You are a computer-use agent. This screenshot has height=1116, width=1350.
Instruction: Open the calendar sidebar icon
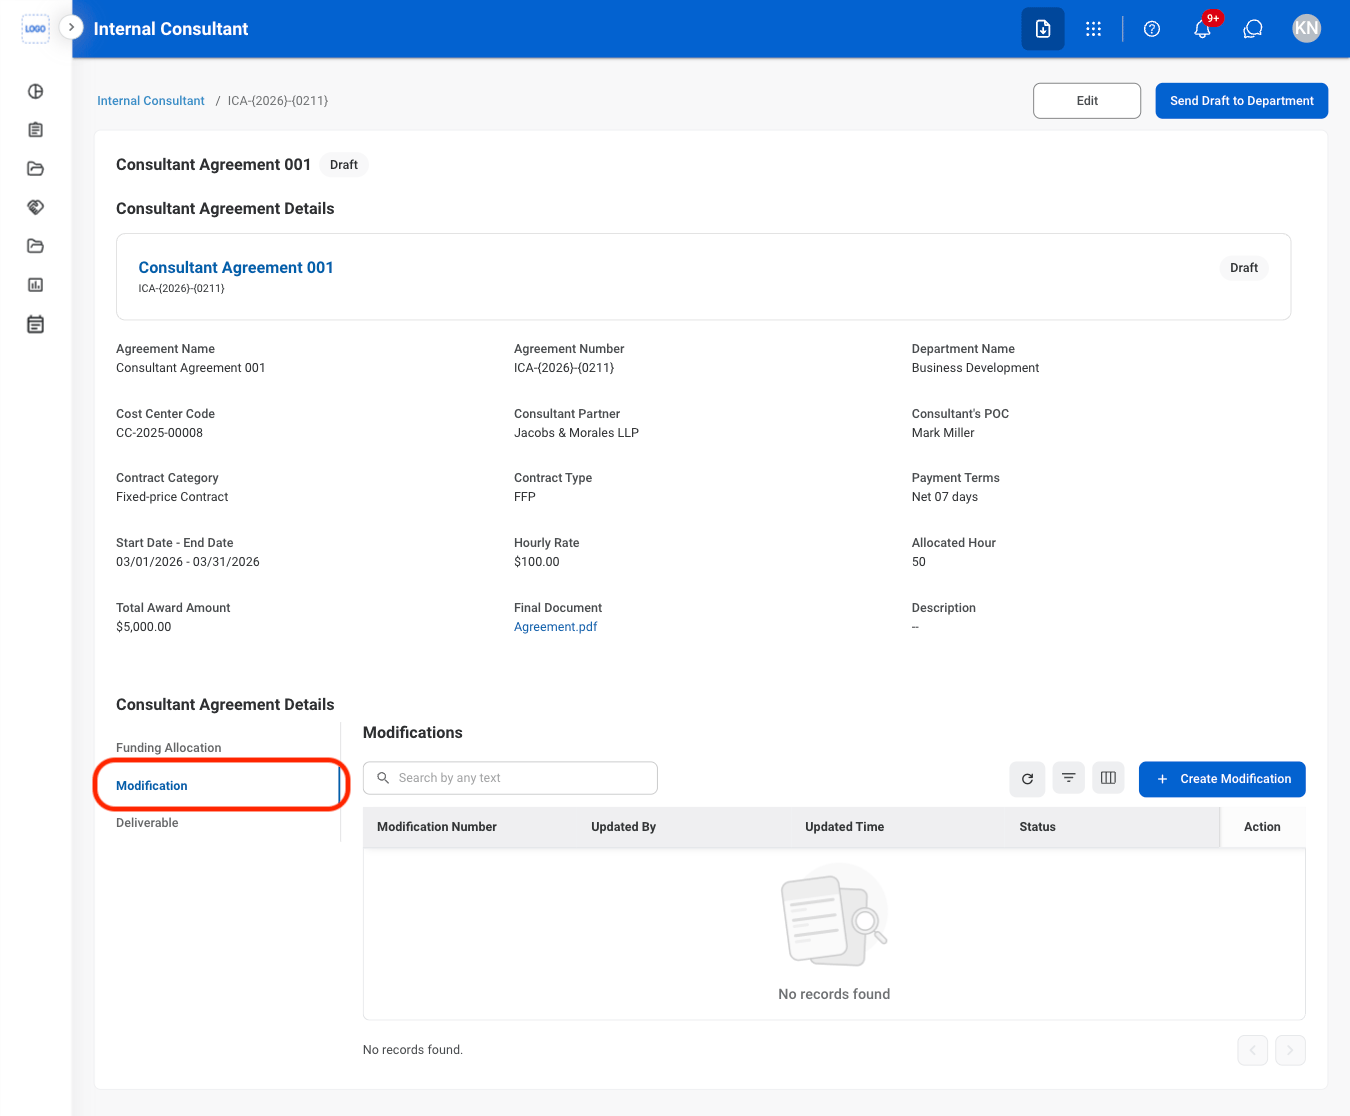tap(35, 324)
